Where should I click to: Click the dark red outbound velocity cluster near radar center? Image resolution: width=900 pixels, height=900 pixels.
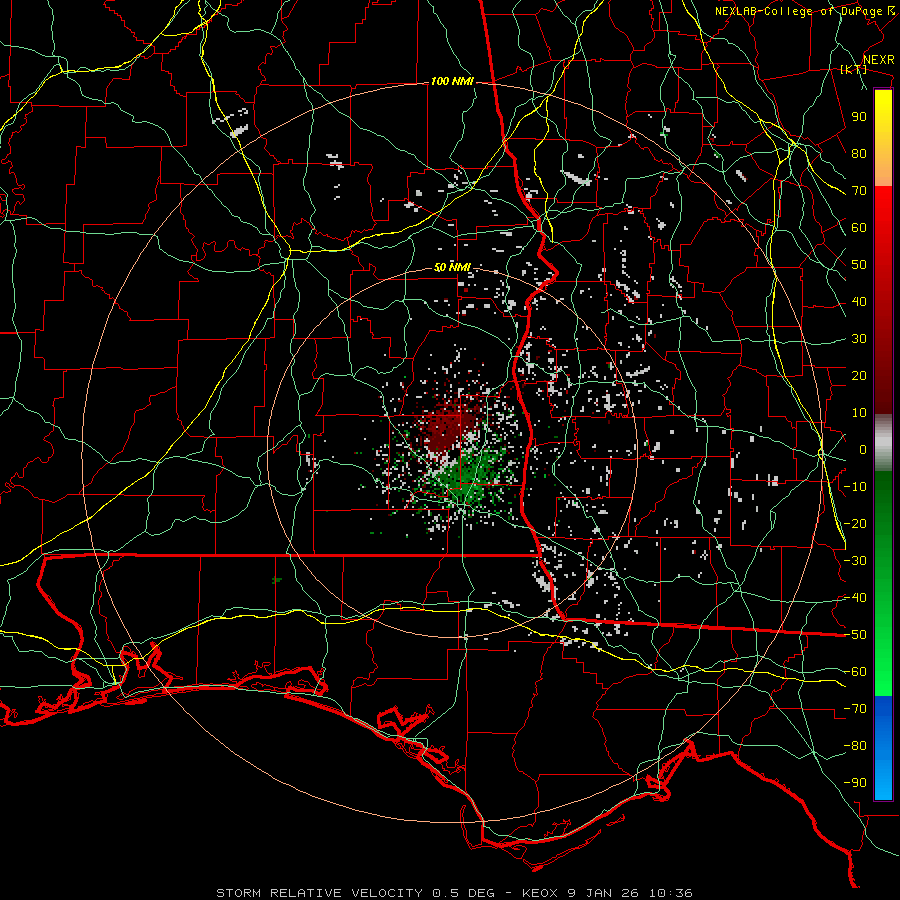coord(449,425)
